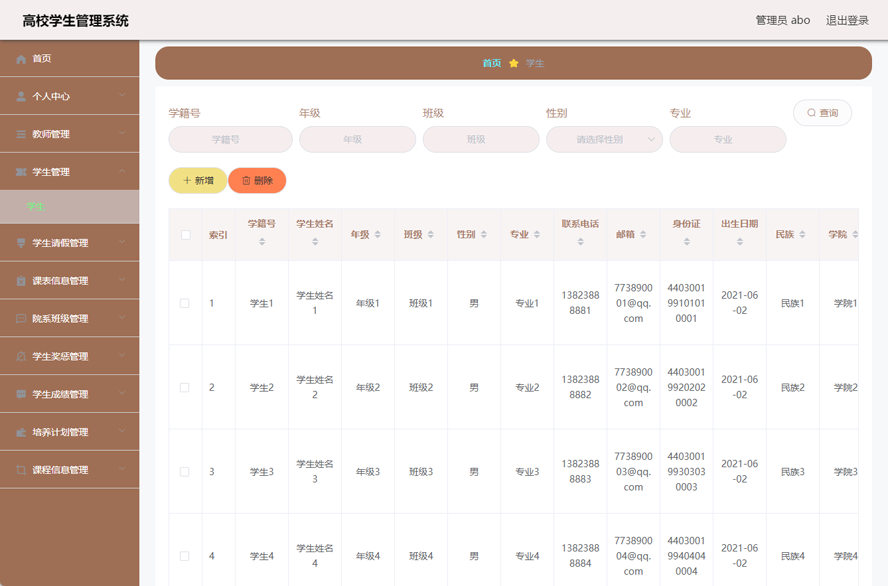
Task: Click the person icon beside 个人中心
Action: tap(21, 97)
